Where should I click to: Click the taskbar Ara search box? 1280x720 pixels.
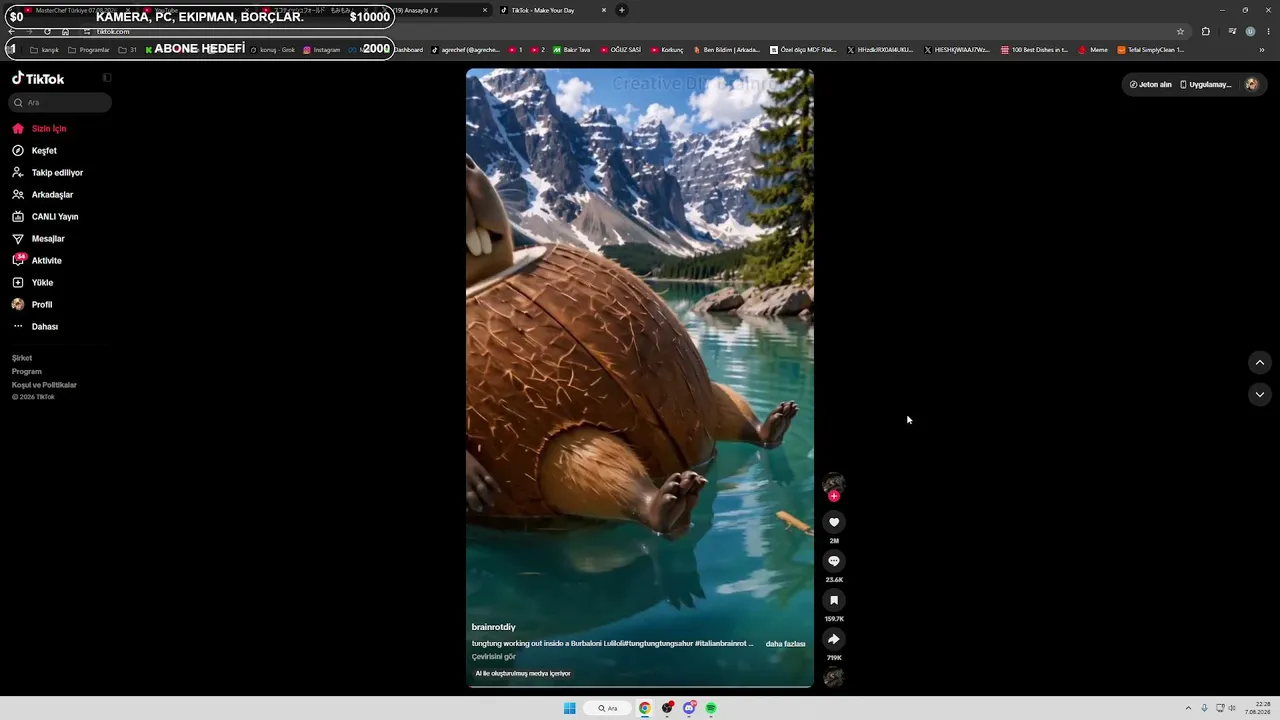[x=609, y=708]
